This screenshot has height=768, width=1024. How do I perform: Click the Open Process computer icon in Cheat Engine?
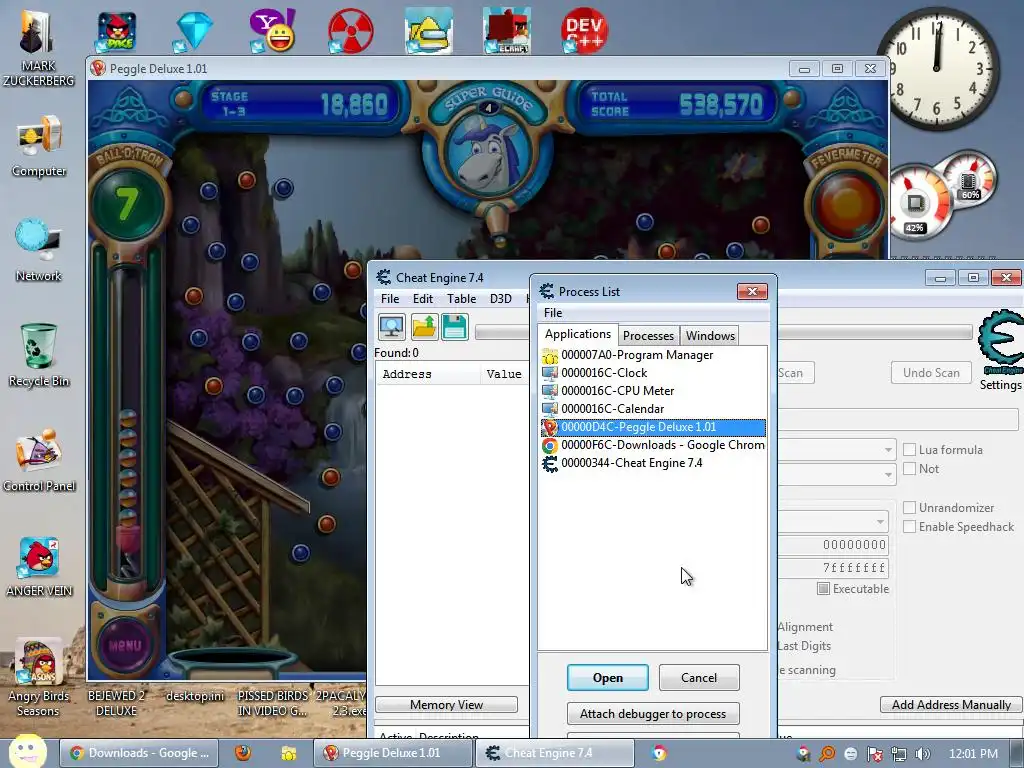pos(391,327)
